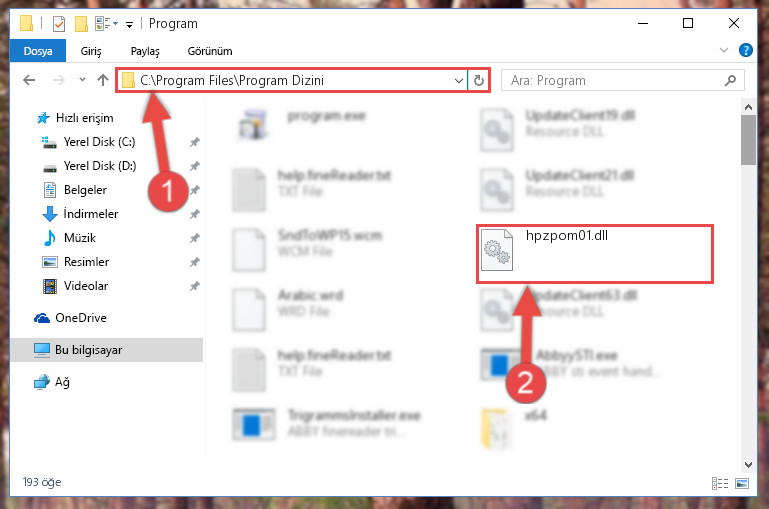
Task: Click the New folder quick access icon
Action: coord(81,24)
